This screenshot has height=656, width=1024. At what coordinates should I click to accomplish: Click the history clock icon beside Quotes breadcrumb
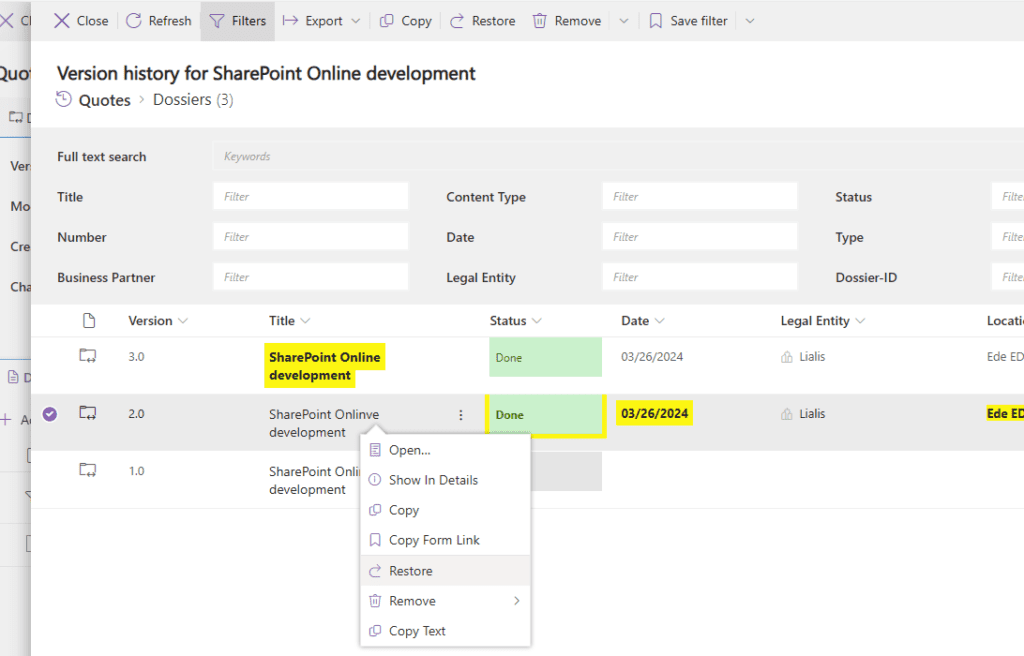tap(62, 99)
